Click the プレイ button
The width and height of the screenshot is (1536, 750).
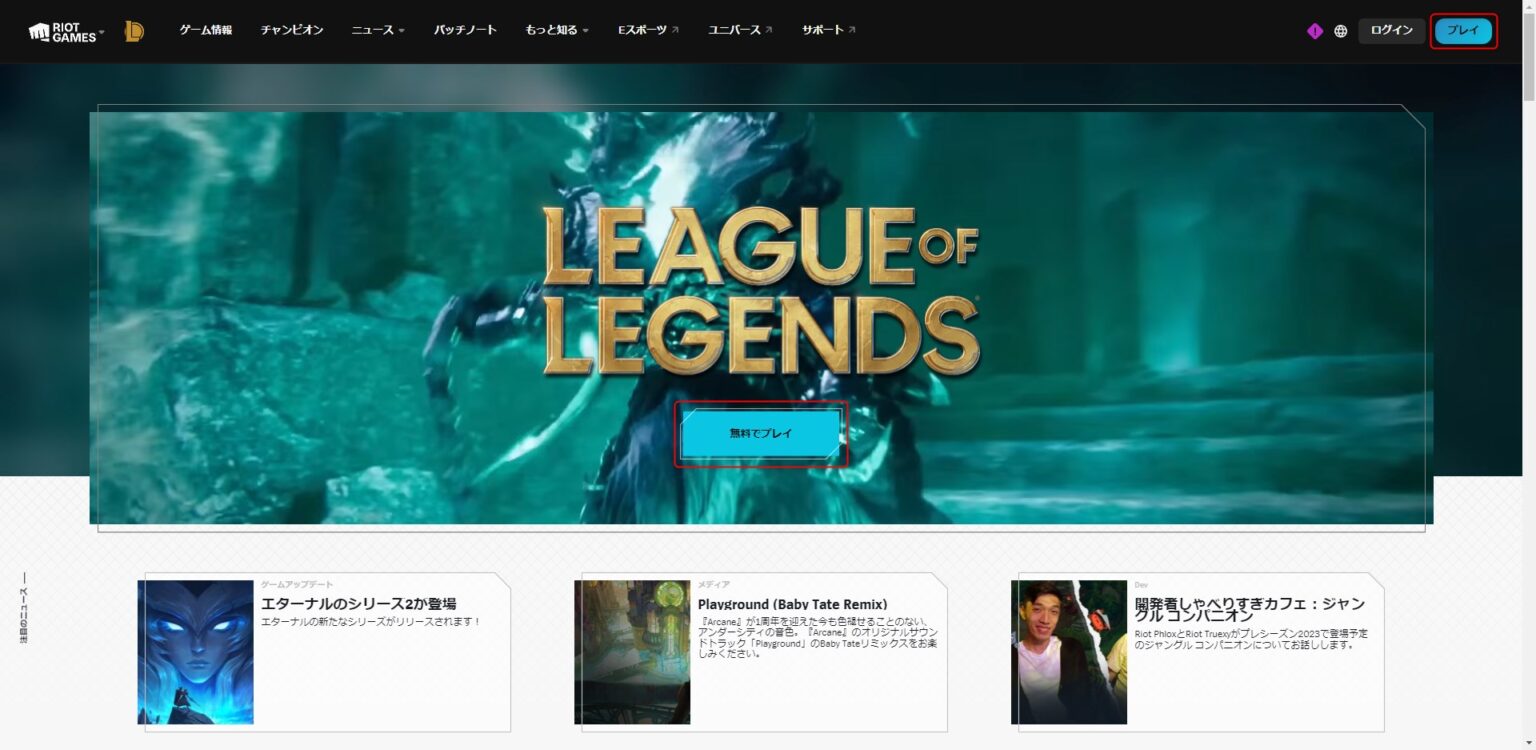point(1463,30)
